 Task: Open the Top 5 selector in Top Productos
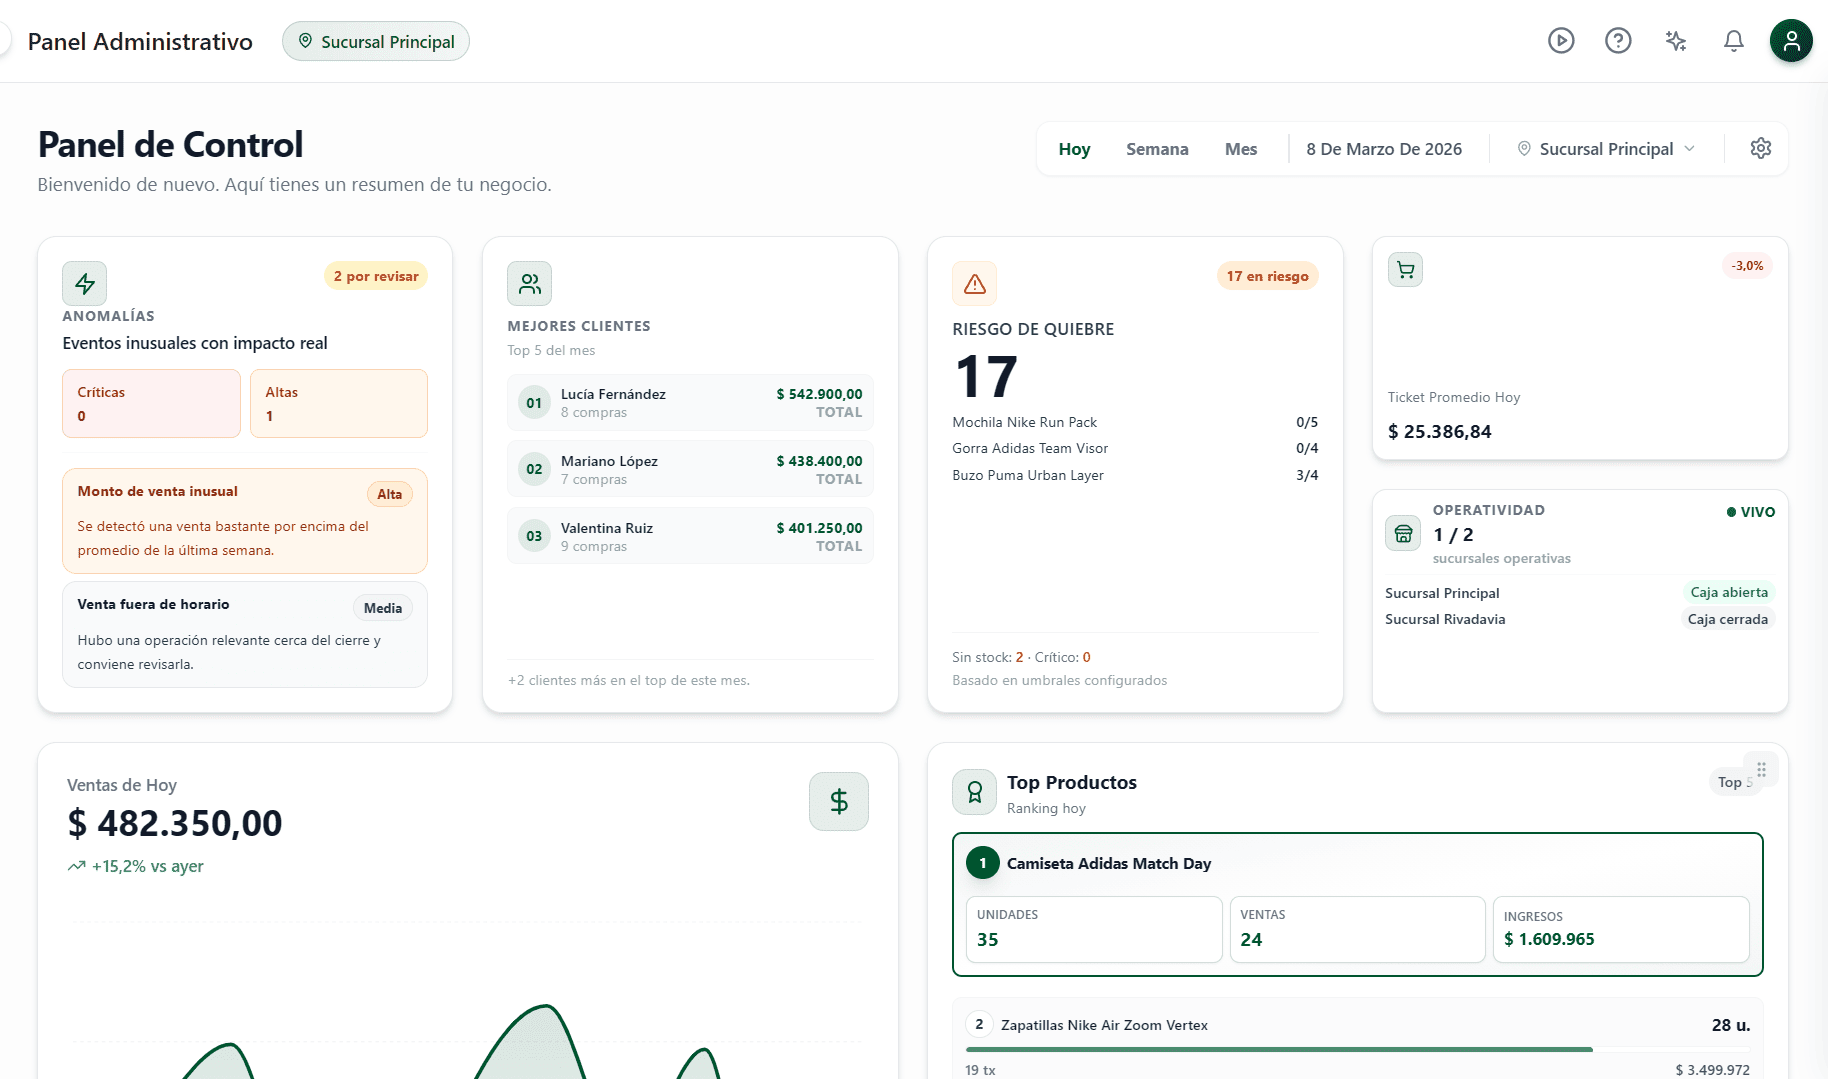[x=1735, y=782]
